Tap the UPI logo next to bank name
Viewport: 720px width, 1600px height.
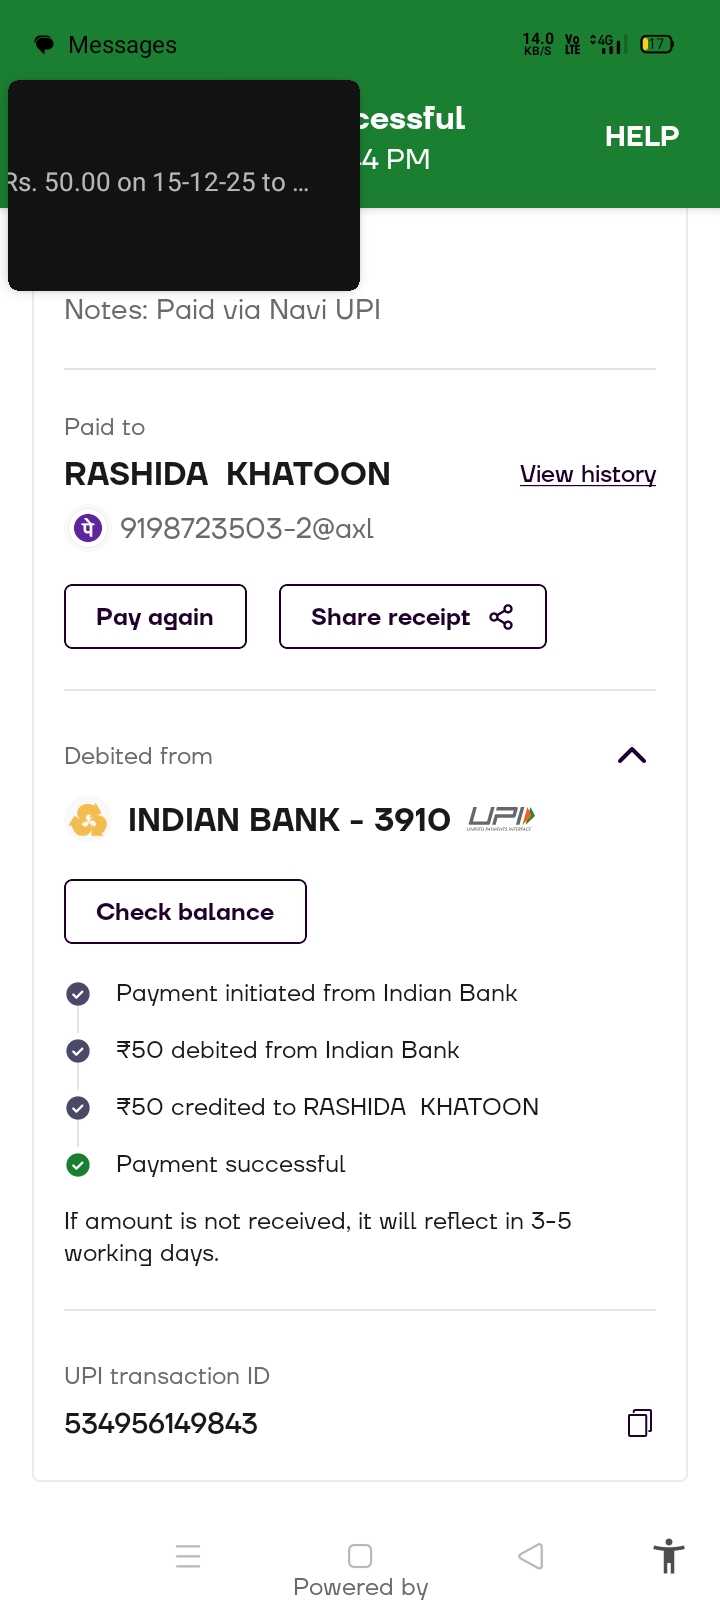[x=501, y=820]
